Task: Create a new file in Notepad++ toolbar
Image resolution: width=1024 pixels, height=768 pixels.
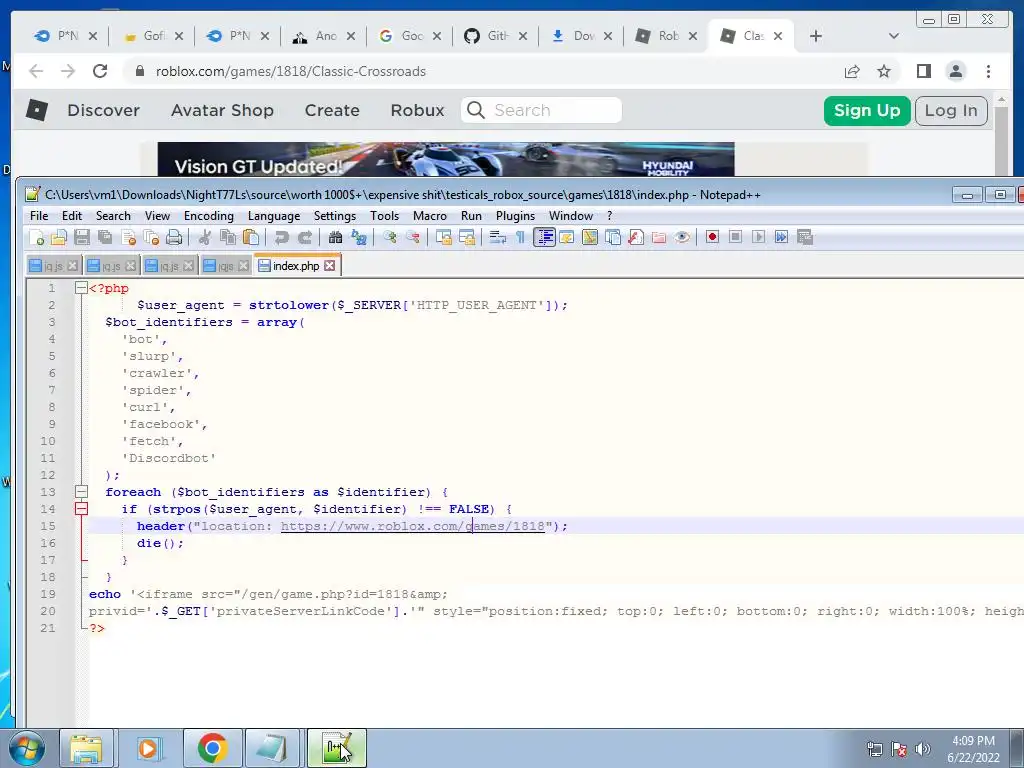Action: (37, 238)
